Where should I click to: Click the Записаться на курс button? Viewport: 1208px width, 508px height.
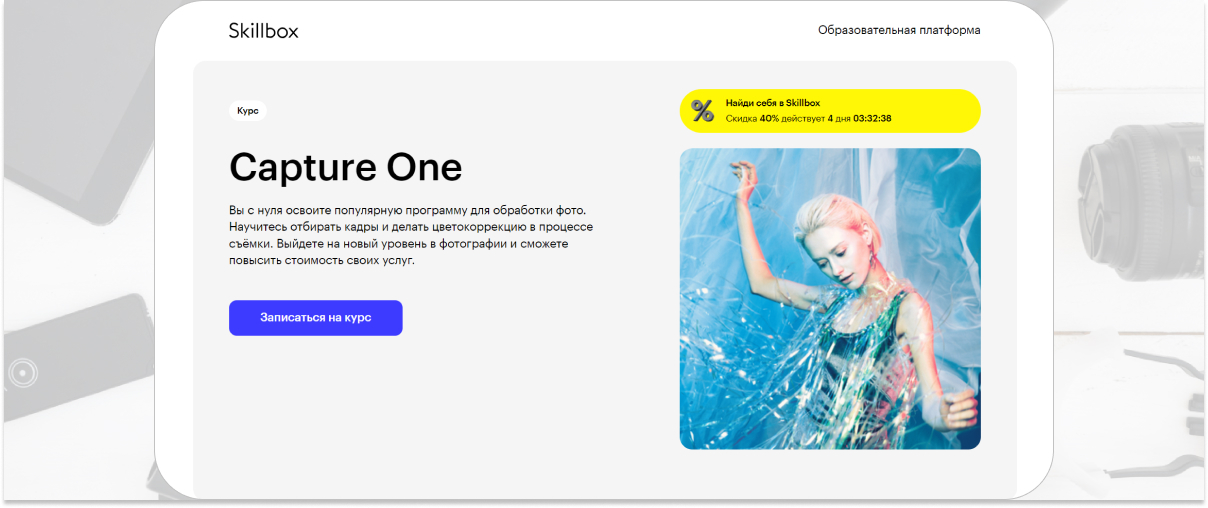click(x=316, y=318)
